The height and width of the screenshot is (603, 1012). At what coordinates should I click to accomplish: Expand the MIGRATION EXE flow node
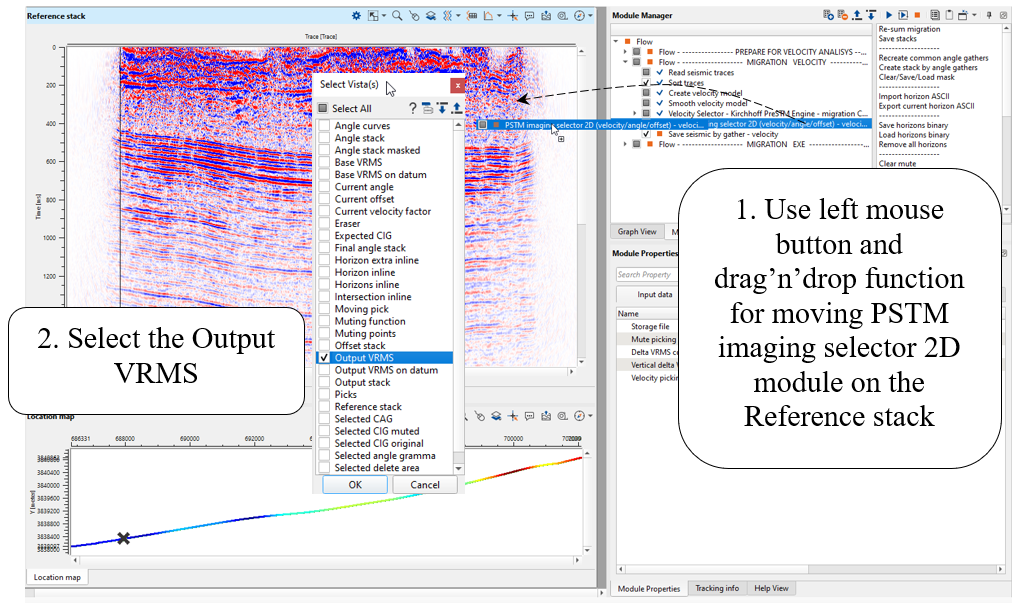coord(625,144)
